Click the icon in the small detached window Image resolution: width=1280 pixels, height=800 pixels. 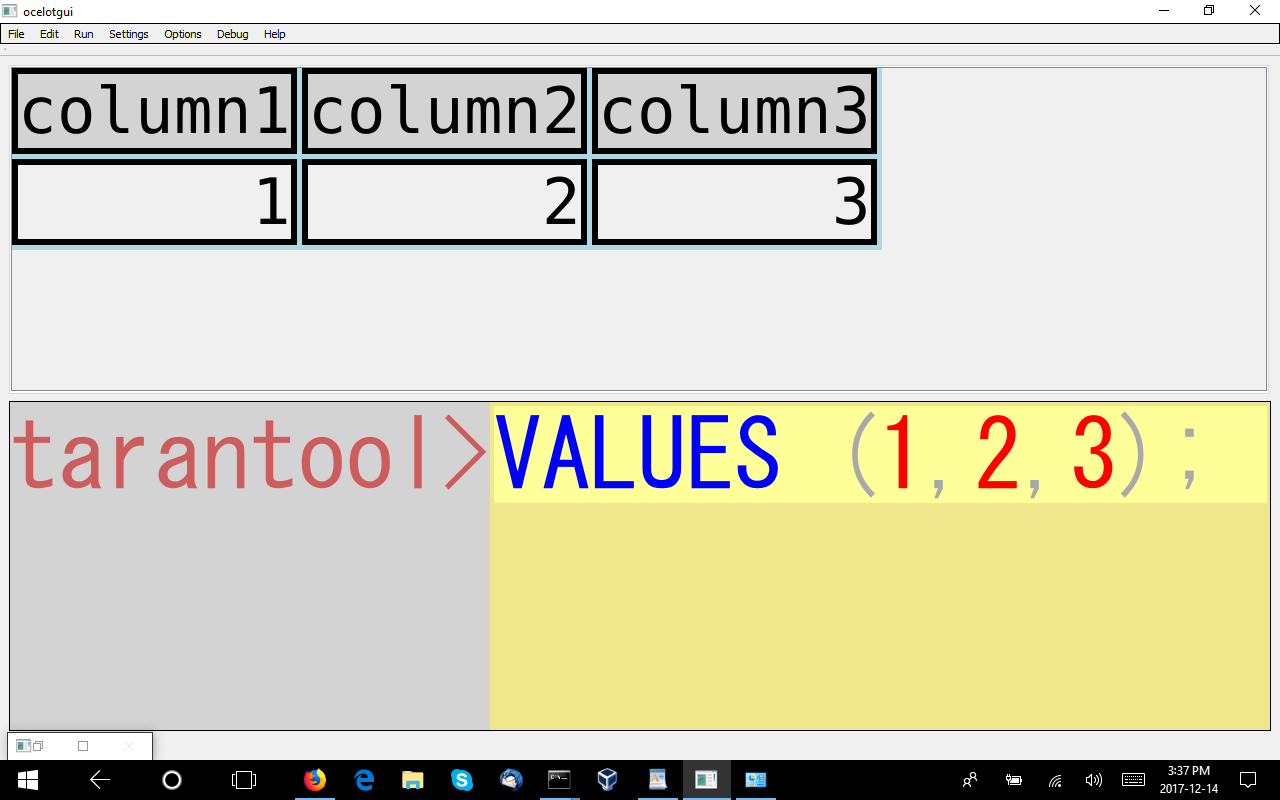[23, 746]
